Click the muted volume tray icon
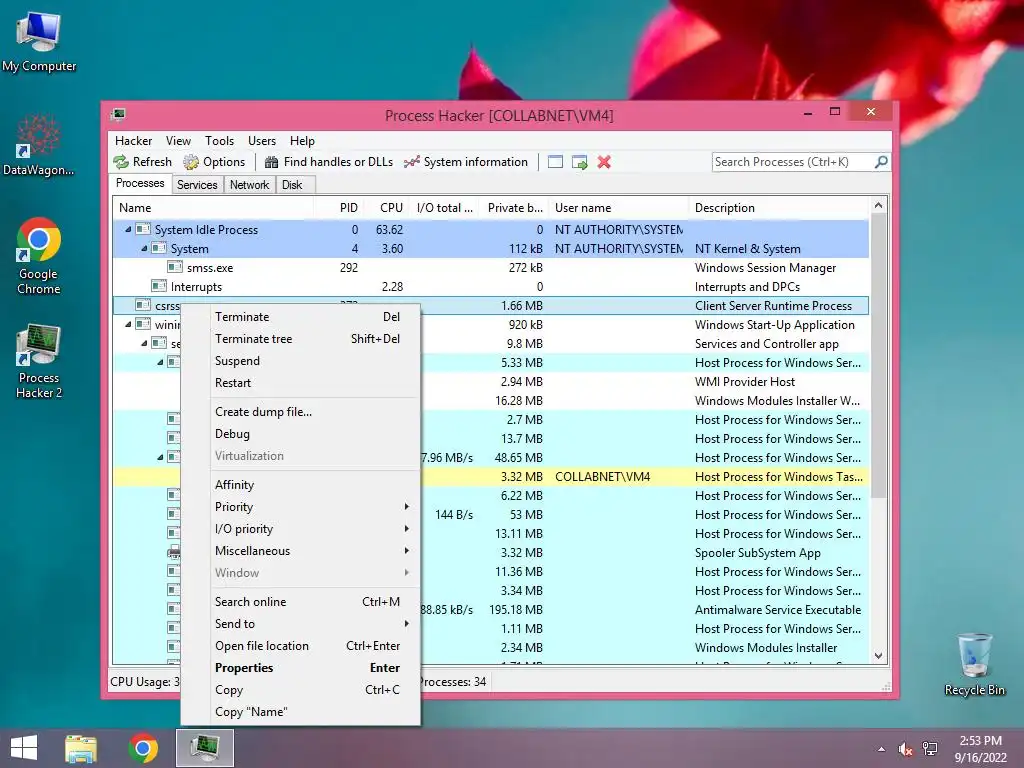Image resolution: width=1024 pixels, height=768 pixels. click(x=906, y=749)
